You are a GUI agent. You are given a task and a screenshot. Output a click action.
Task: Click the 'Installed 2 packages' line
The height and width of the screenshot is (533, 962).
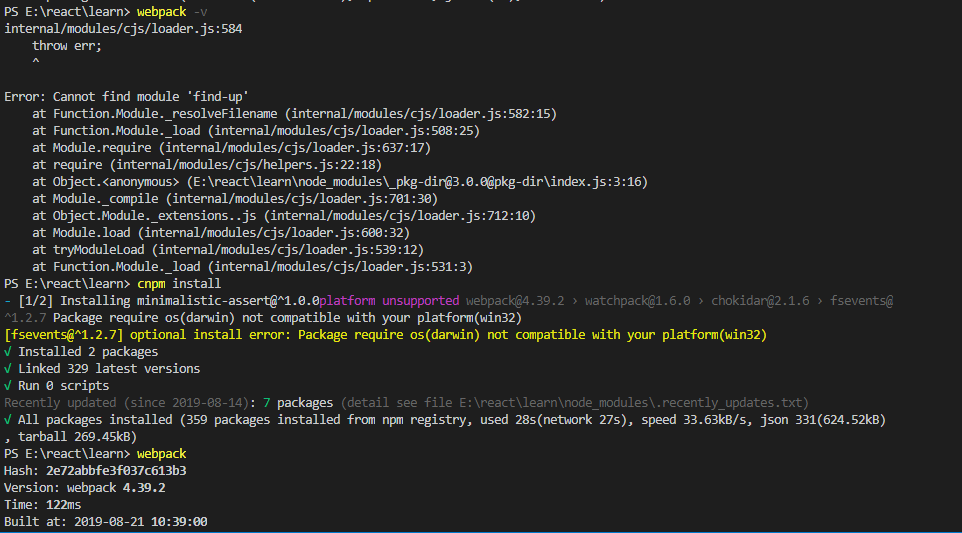click(81, 352)
